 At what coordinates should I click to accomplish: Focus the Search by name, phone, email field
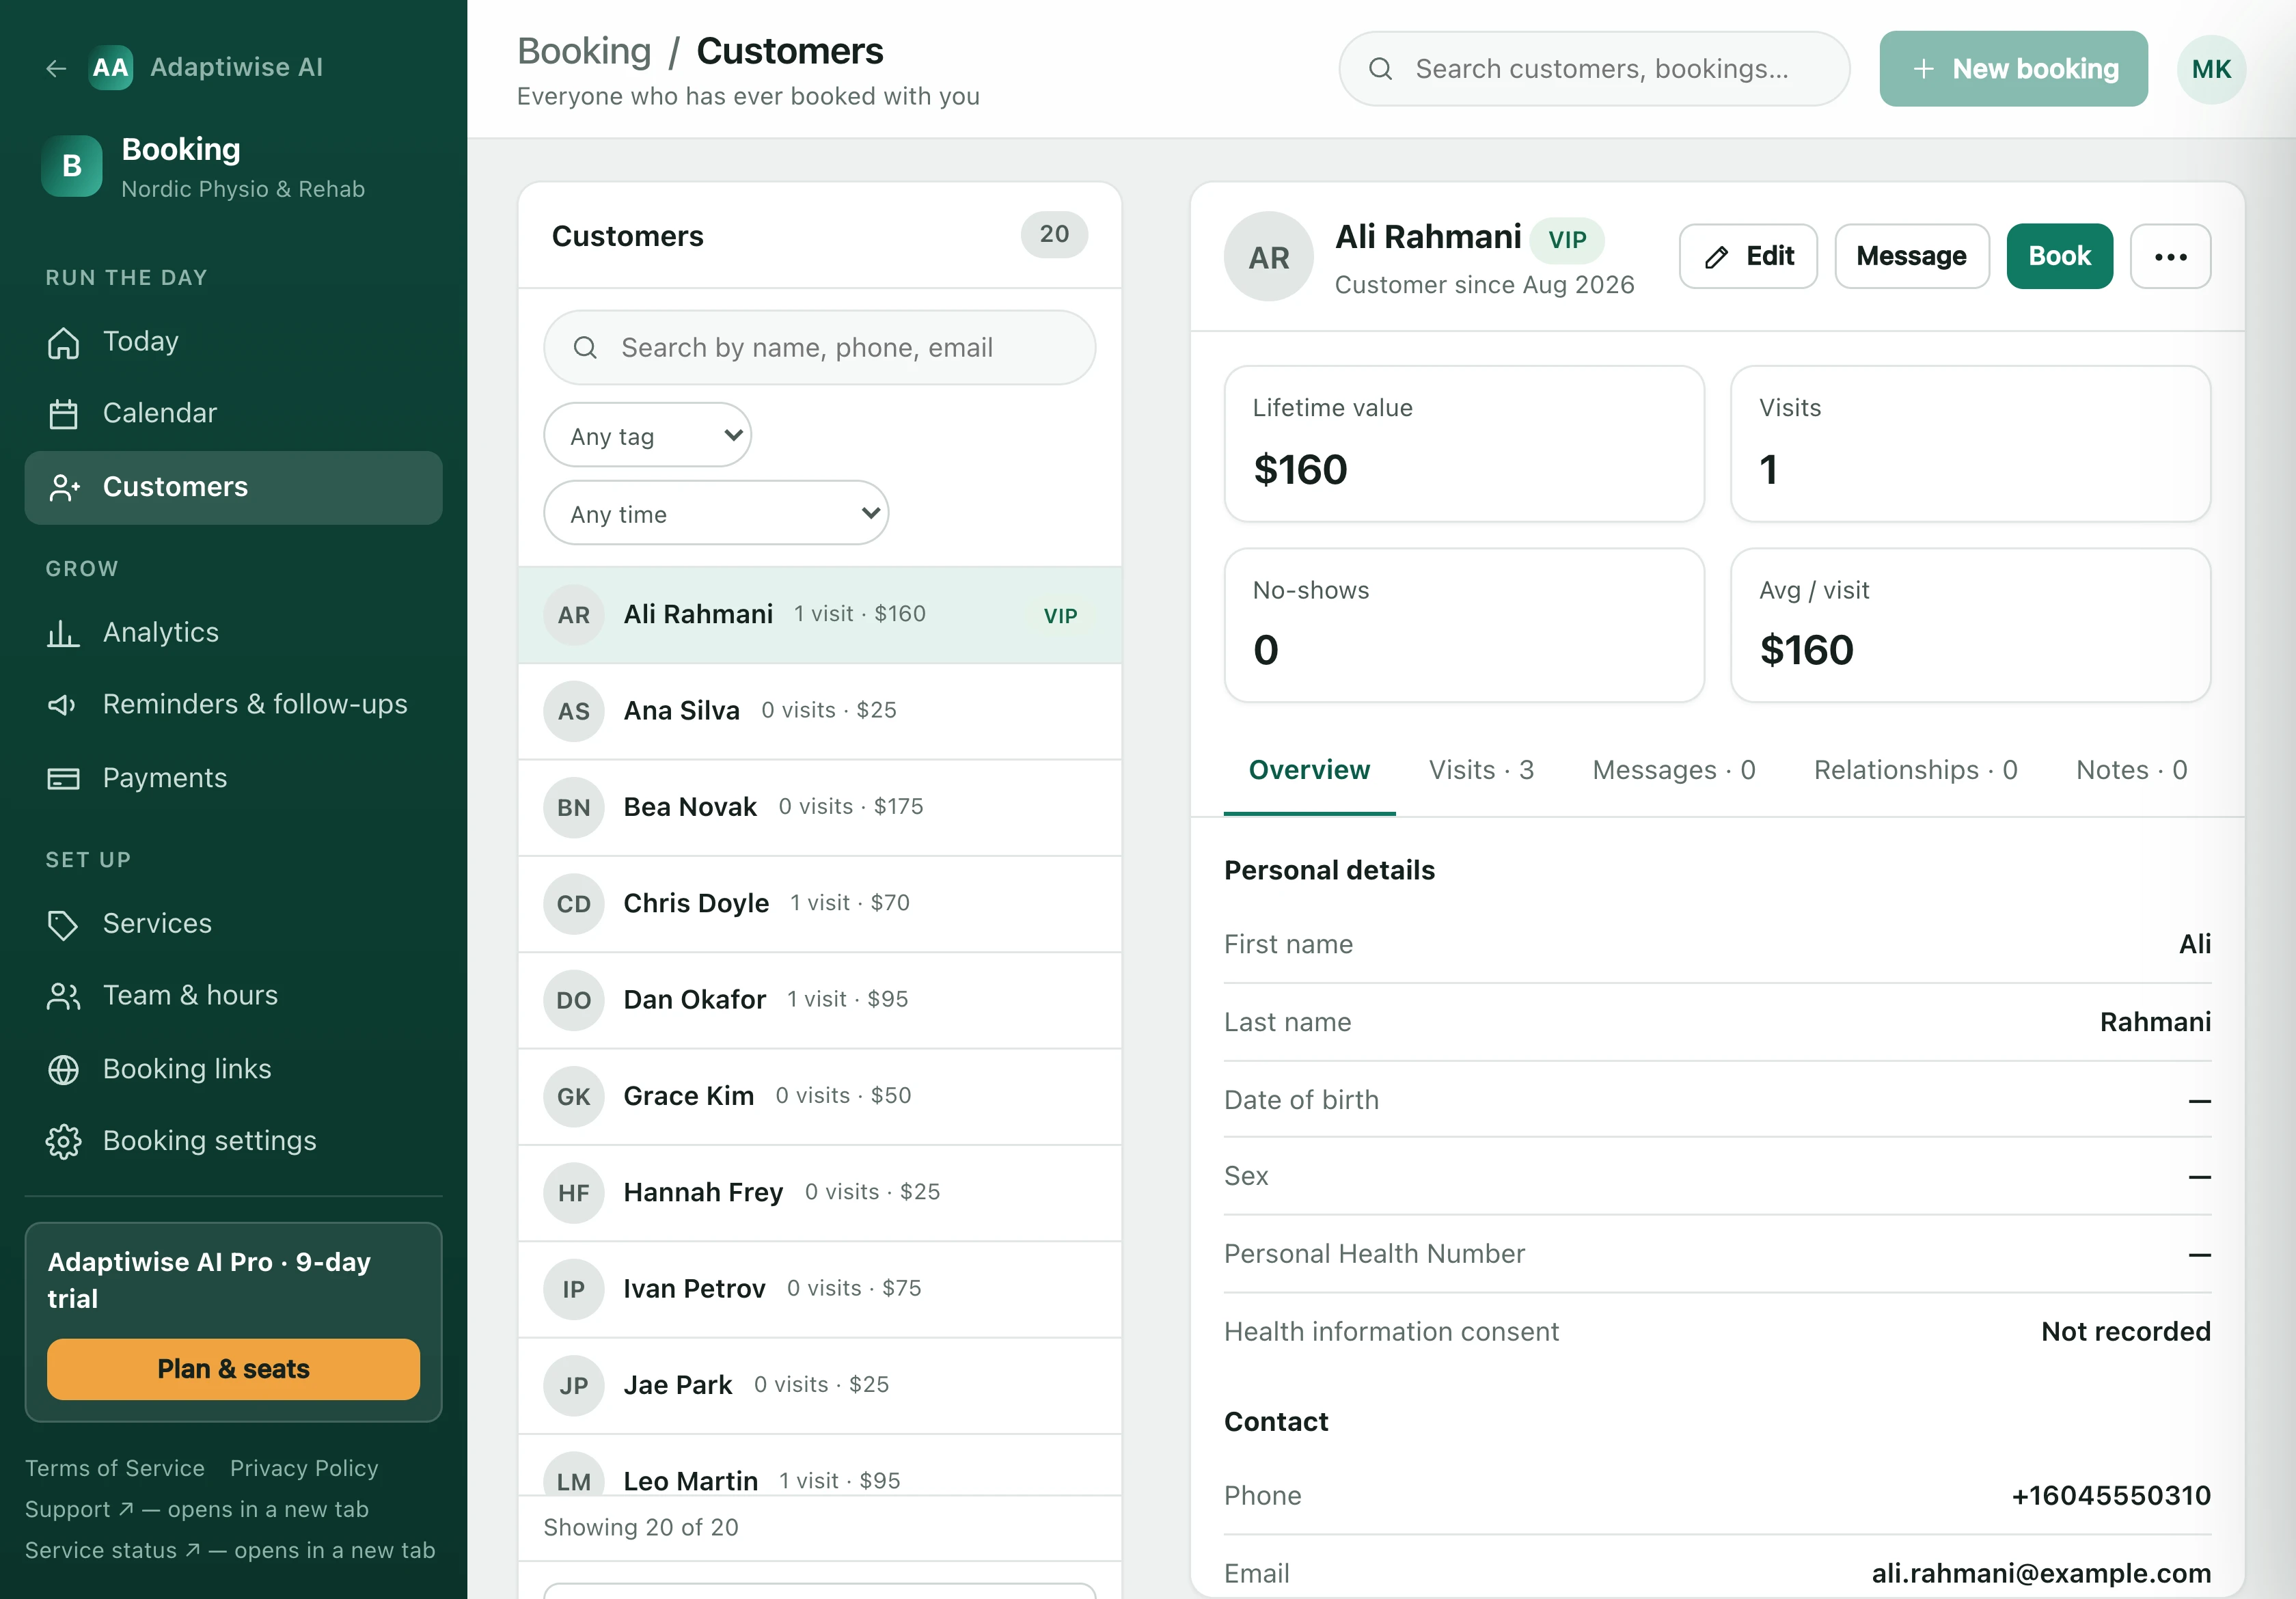[819, 348]
